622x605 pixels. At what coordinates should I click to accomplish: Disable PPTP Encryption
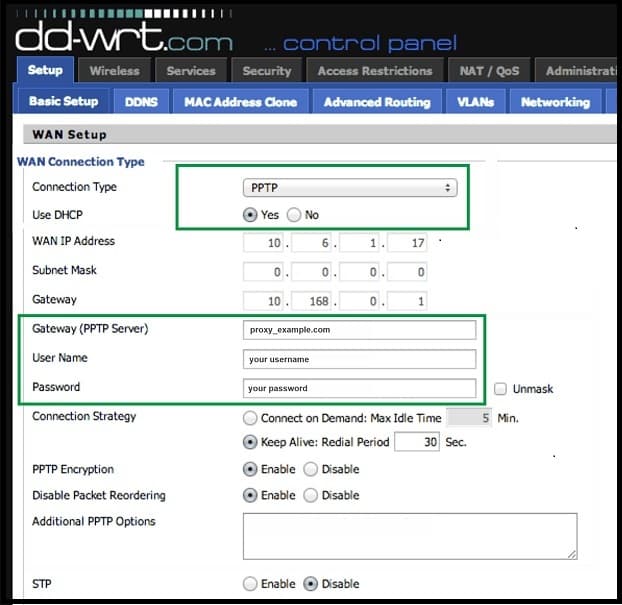pyautogui.click(x=311, y=469)
